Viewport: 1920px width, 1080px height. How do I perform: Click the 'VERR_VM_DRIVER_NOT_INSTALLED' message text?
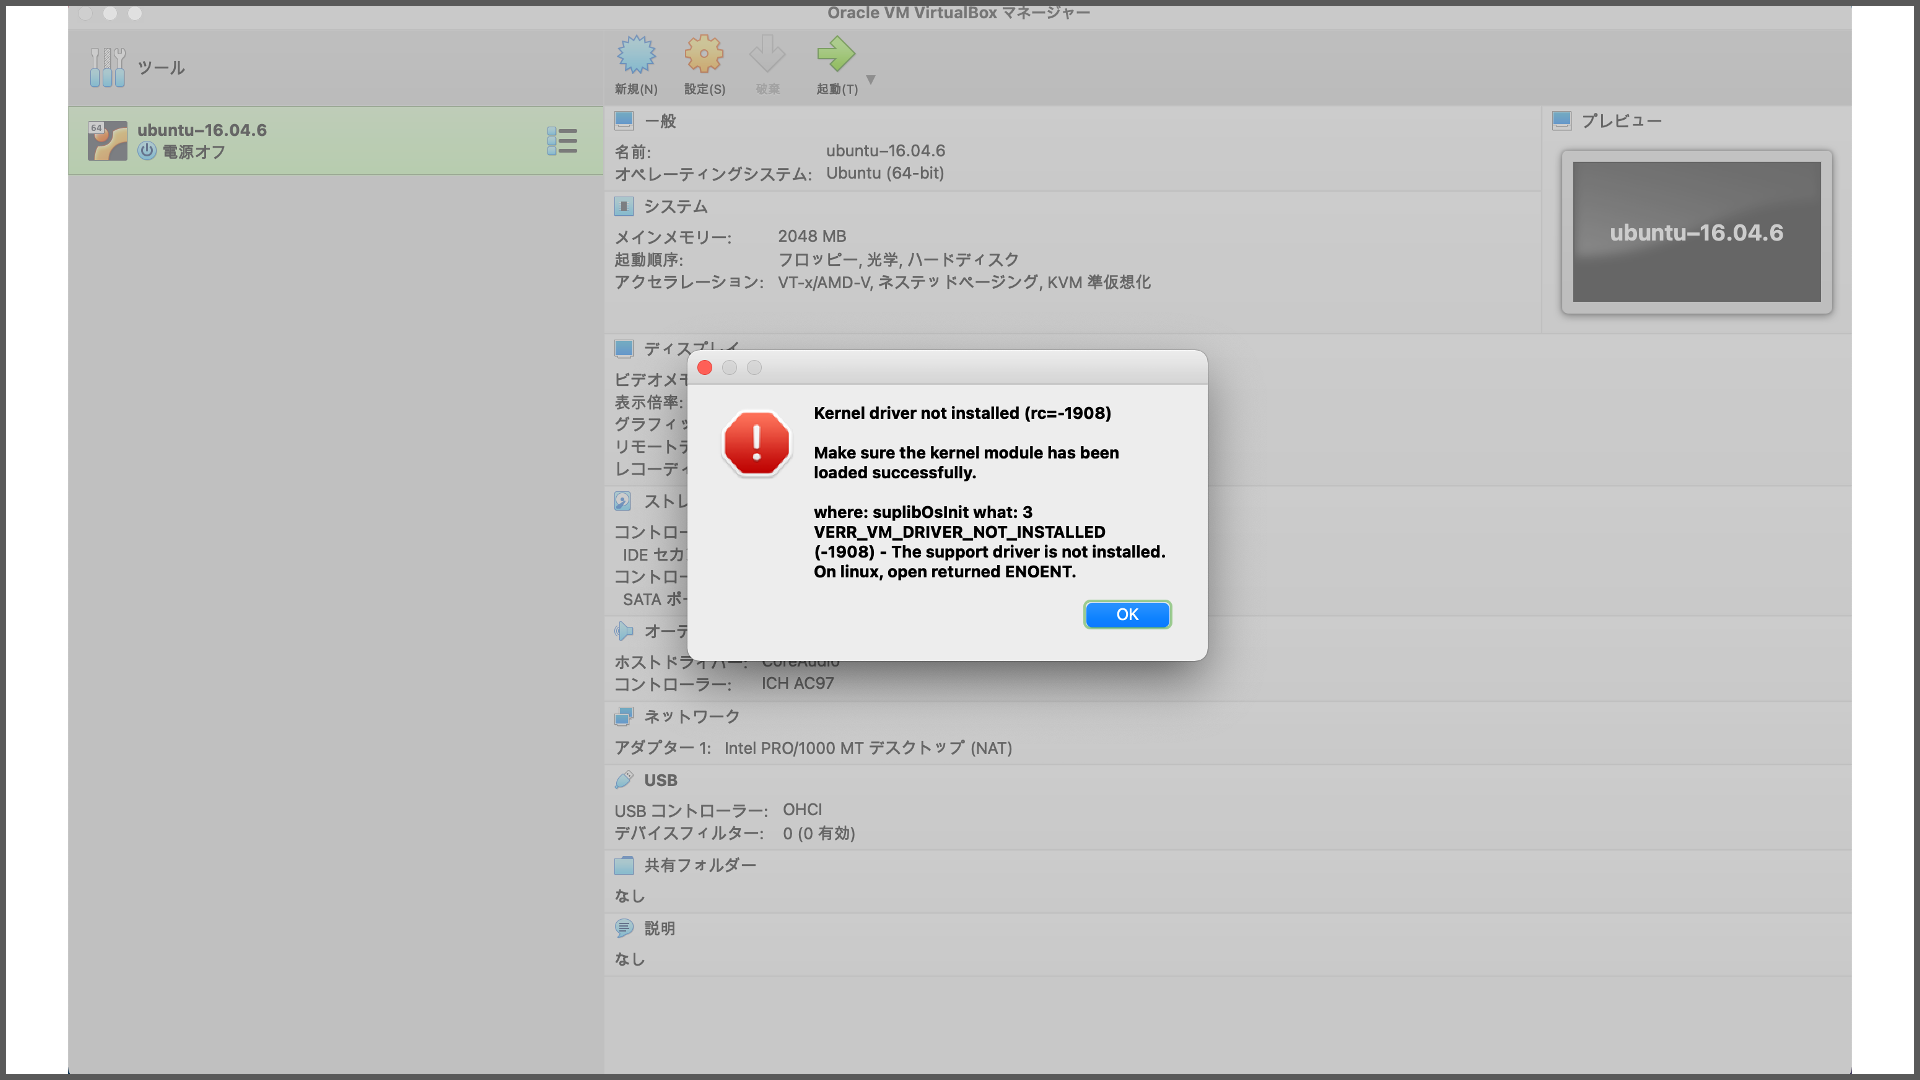(x=960, y=532)
